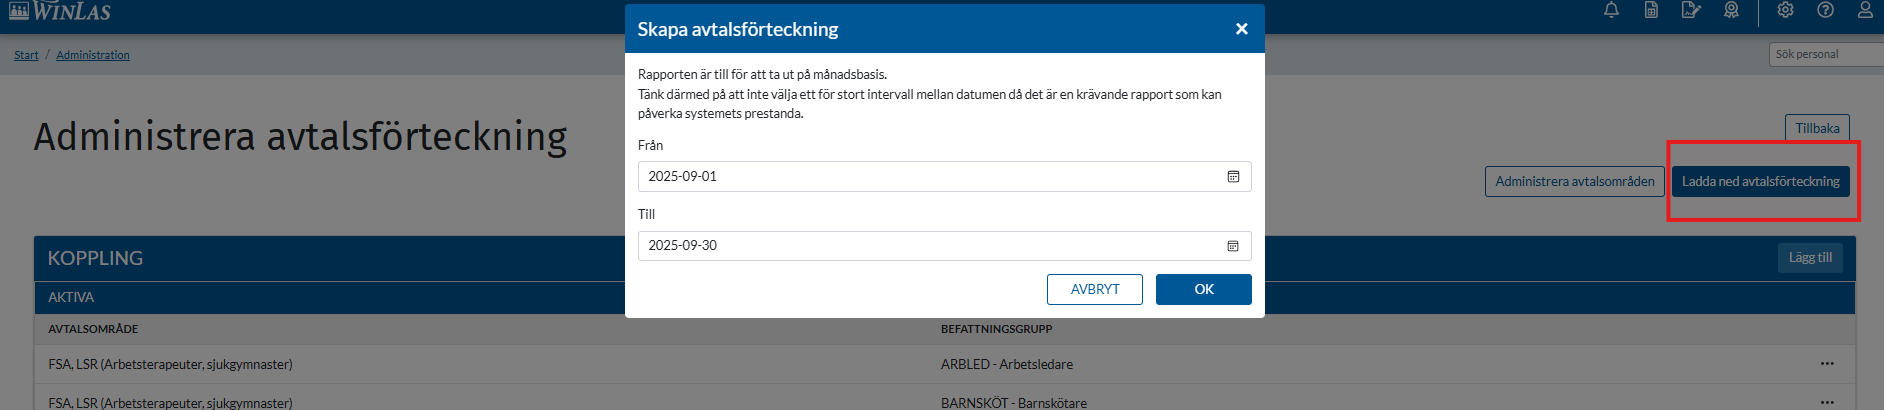1884x410 pixels.
Task: Click the help question mark icon
Action: coord(1825,10)
